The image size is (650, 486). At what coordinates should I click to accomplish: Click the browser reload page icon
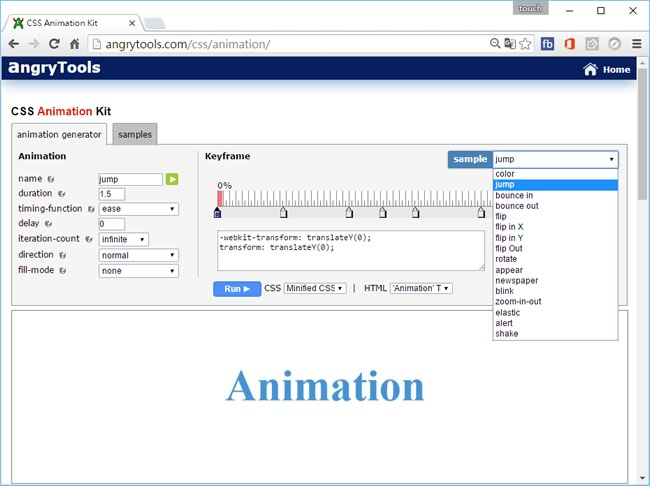[x=54, y=44]
